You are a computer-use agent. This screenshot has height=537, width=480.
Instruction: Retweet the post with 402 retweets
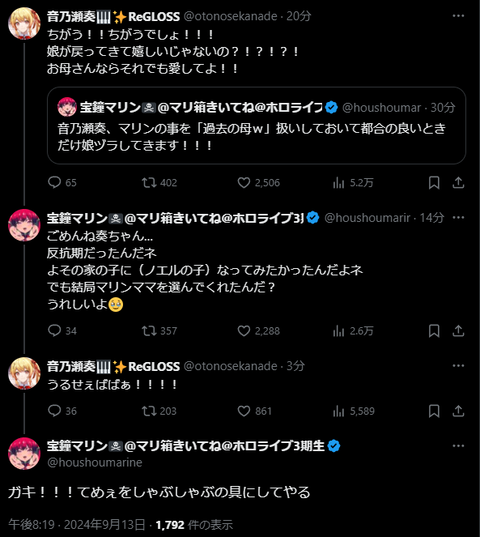(x=159, y=183)
